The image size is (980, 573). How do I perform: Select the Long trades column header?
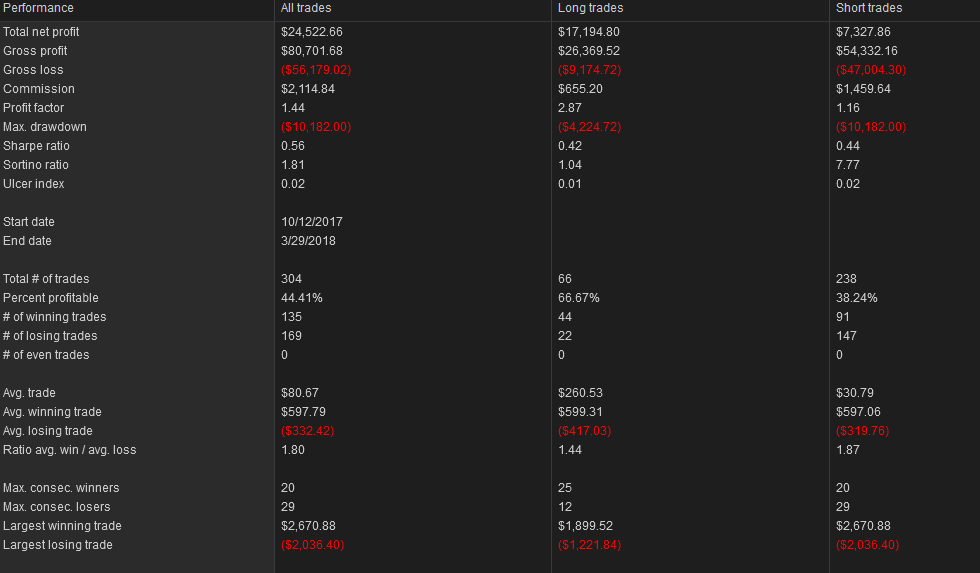590,8
